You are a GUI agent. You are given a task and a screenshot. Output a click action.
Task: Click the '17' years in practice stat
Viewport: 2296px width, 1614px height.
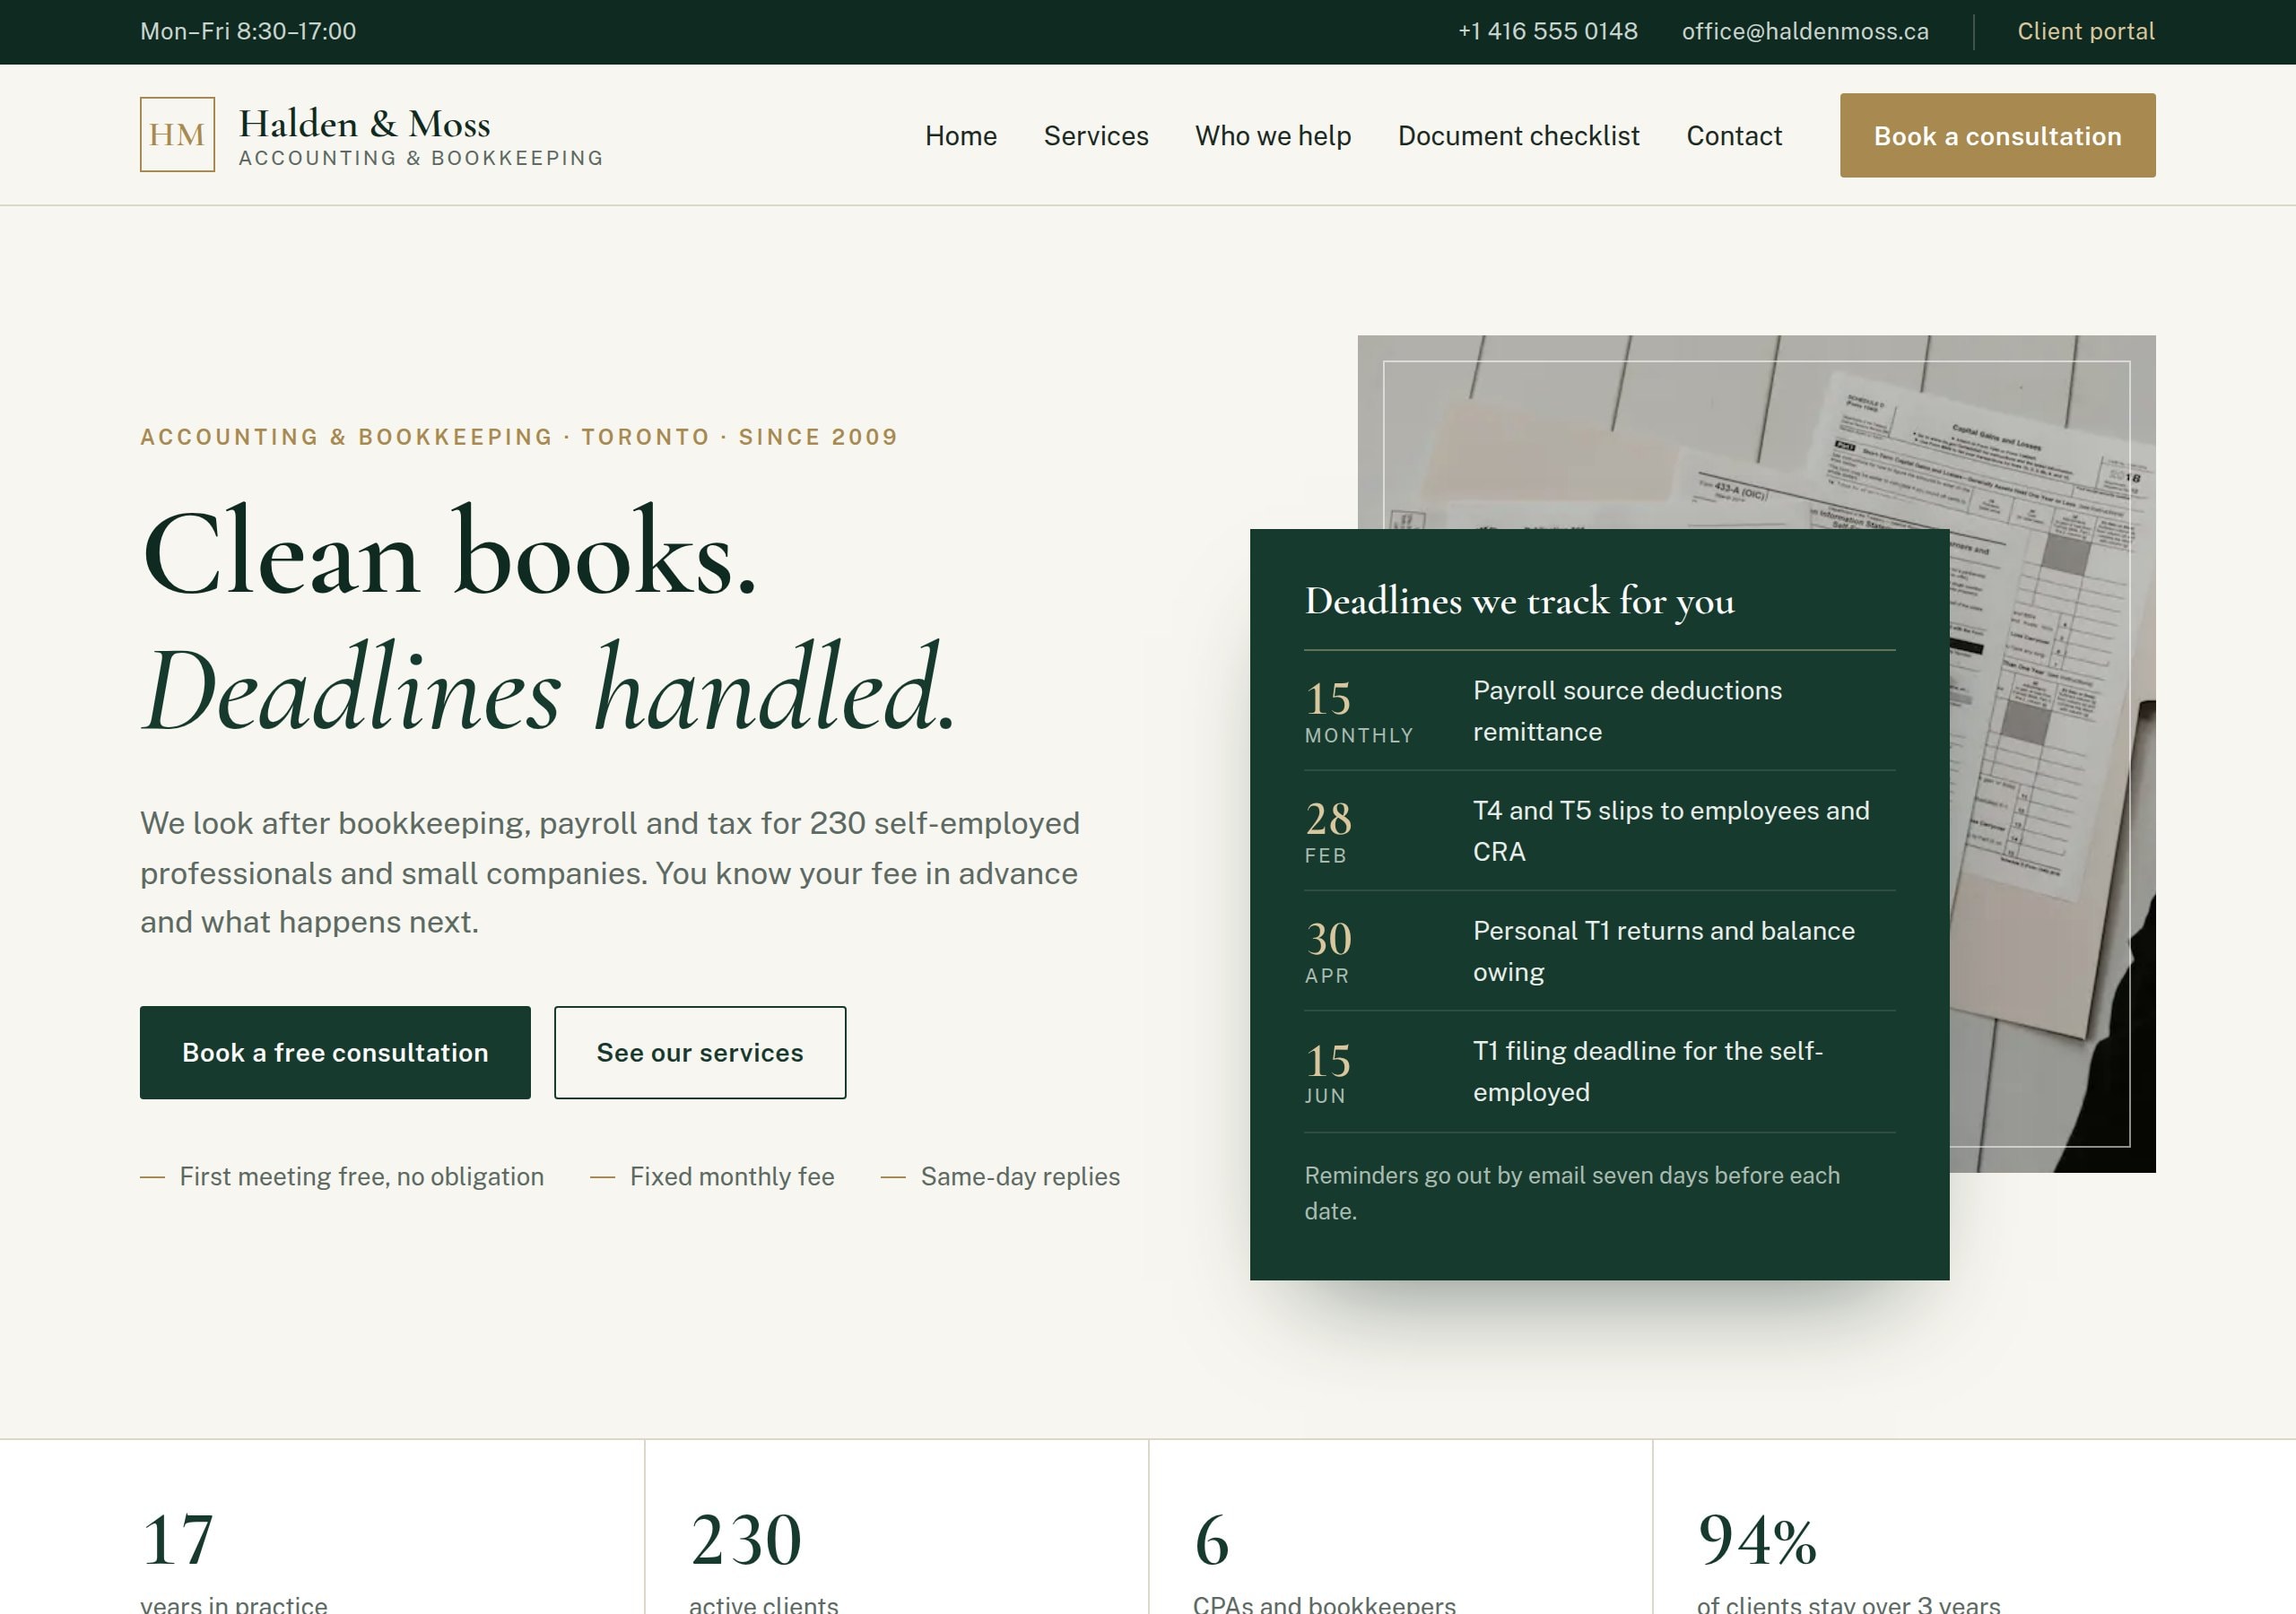click(178, 1541)
